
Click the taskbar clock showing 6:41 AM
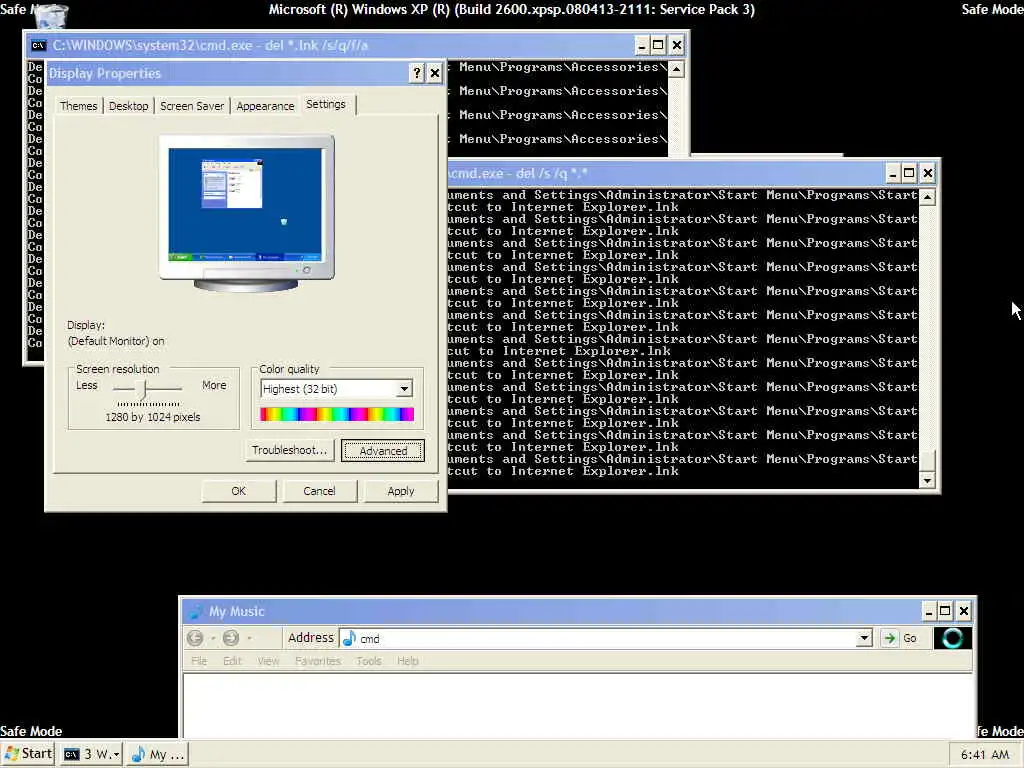pos(985,755)
